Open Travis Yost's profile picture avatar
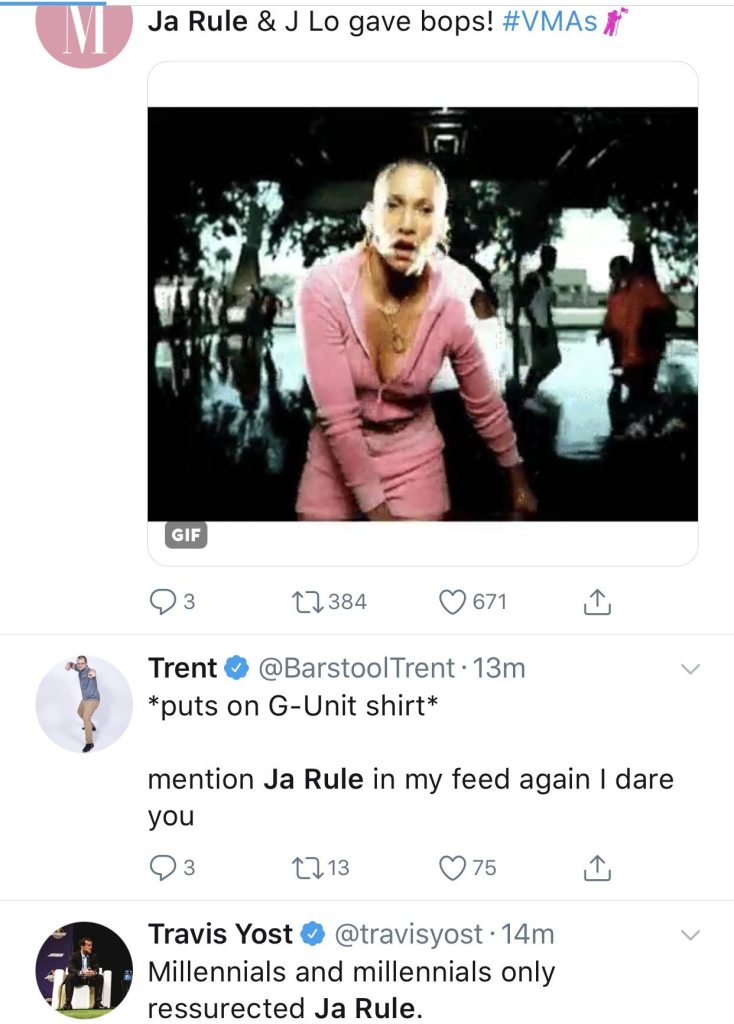This screenshot has height=1024, width=734. (84, 970)
